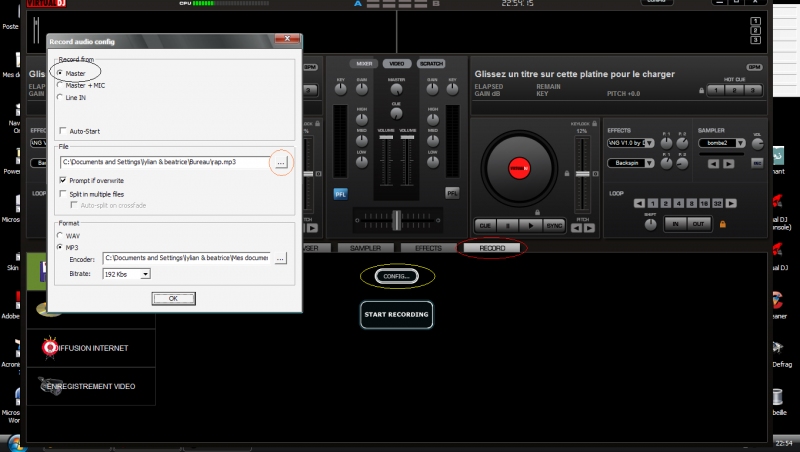The image size is (800, 452).
Task: Enable the Auto-Start checkbox
Action: pyautogui.click(x=62, y=131)
